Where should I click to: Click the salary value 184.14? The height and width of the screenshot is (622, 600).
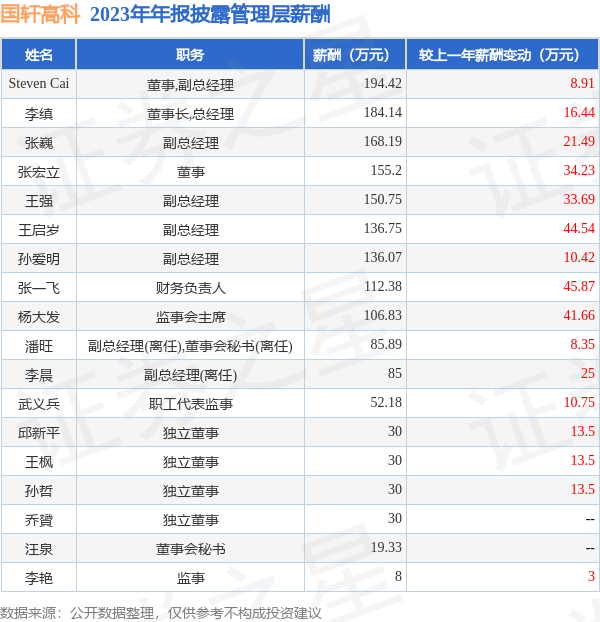tap(383, 112)
